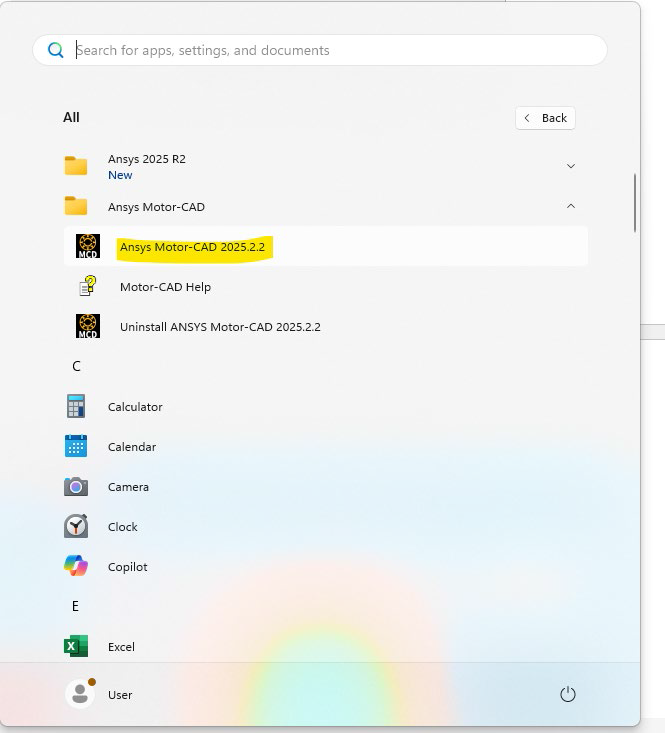This screenshot has width=665, height=733.
Task: Open the Calendar app icon
Action: 76,447
